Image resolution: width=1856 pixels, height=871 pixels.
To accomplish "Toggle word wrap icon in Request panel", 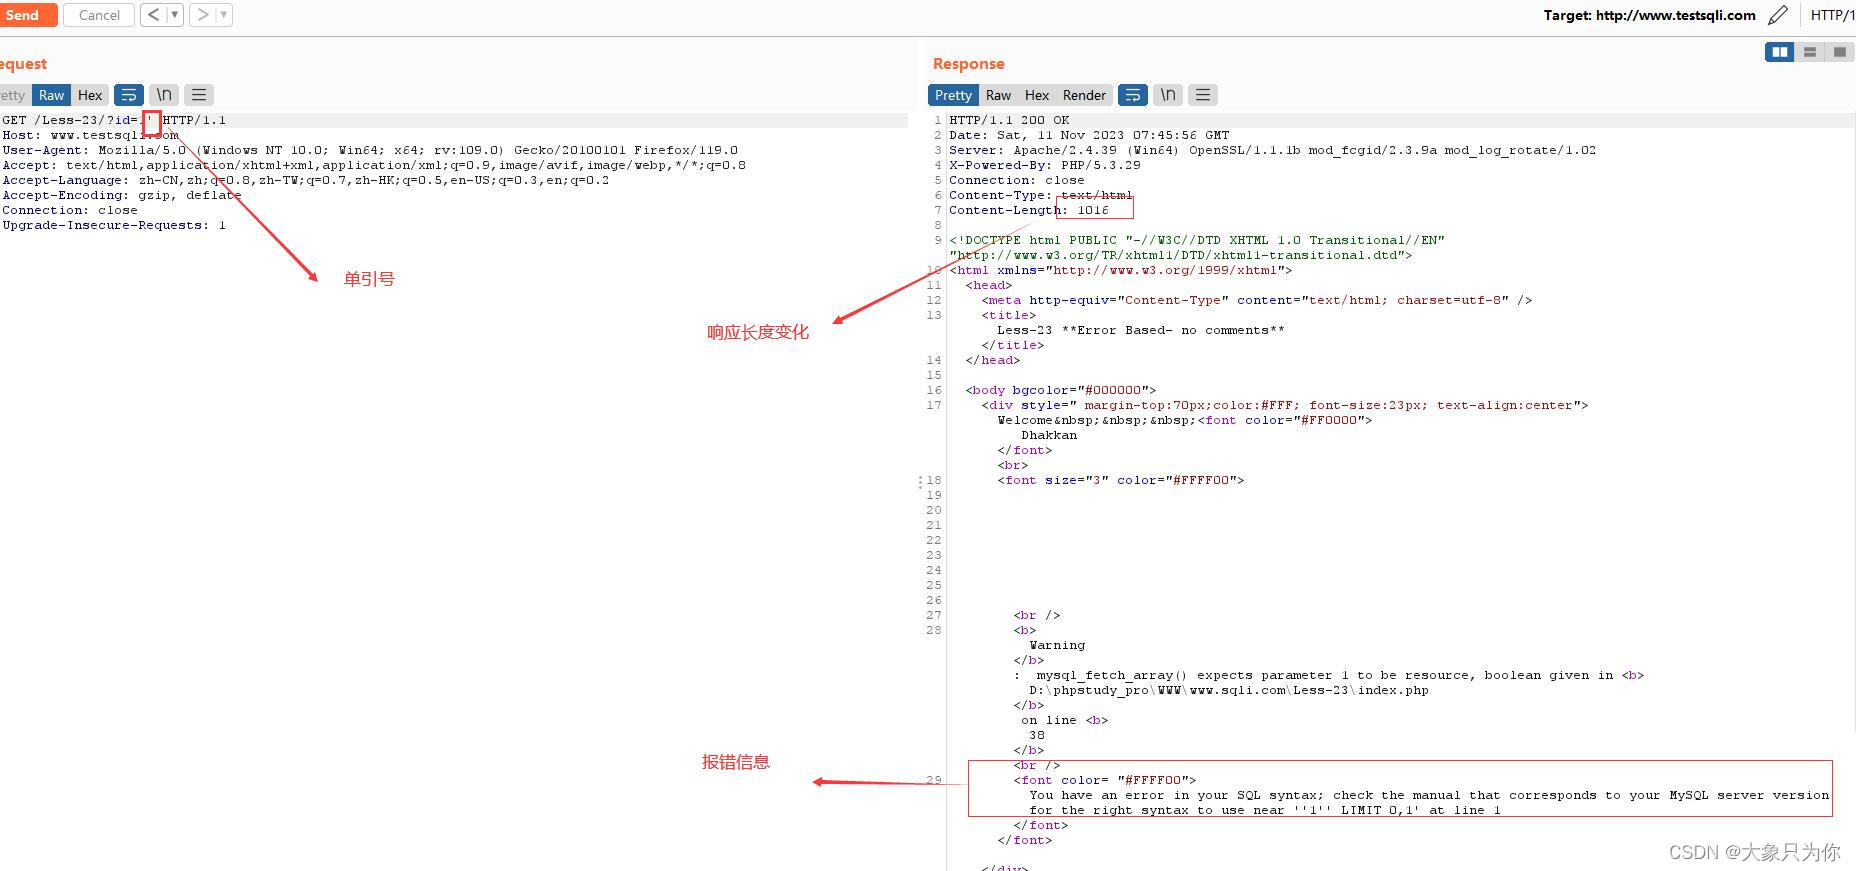I will coord(129,95).
